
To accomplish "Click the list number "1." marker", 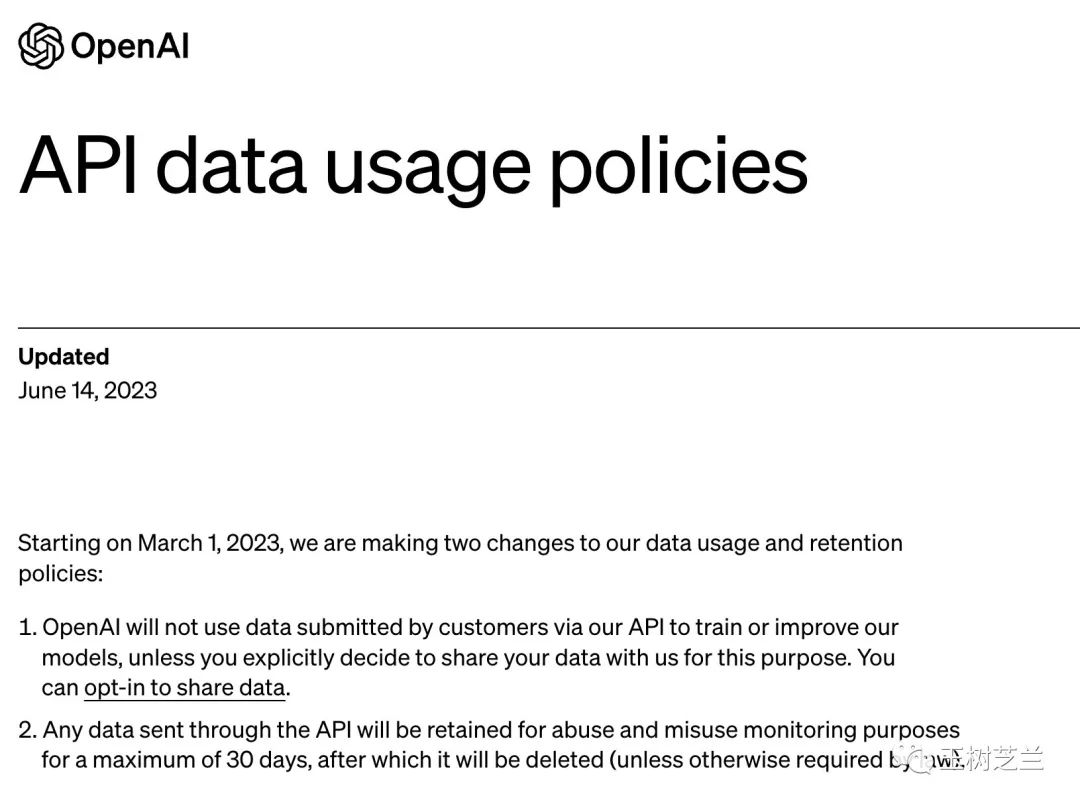I will pos(27,628).
